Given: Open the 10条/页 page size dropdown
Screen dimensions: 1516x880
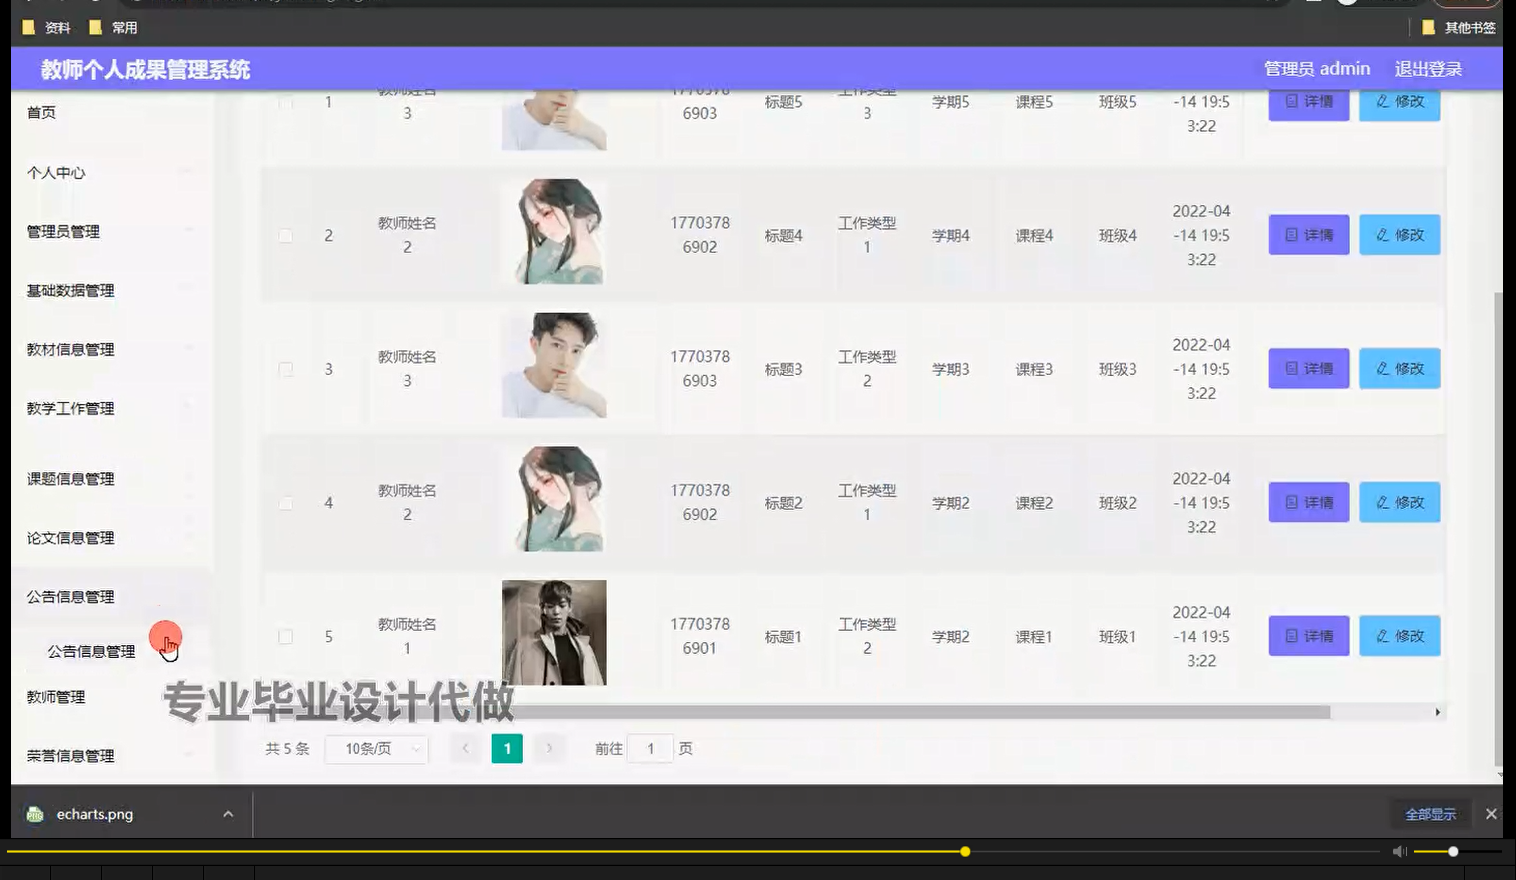Looking at the screenshot, I should point(377,748).
